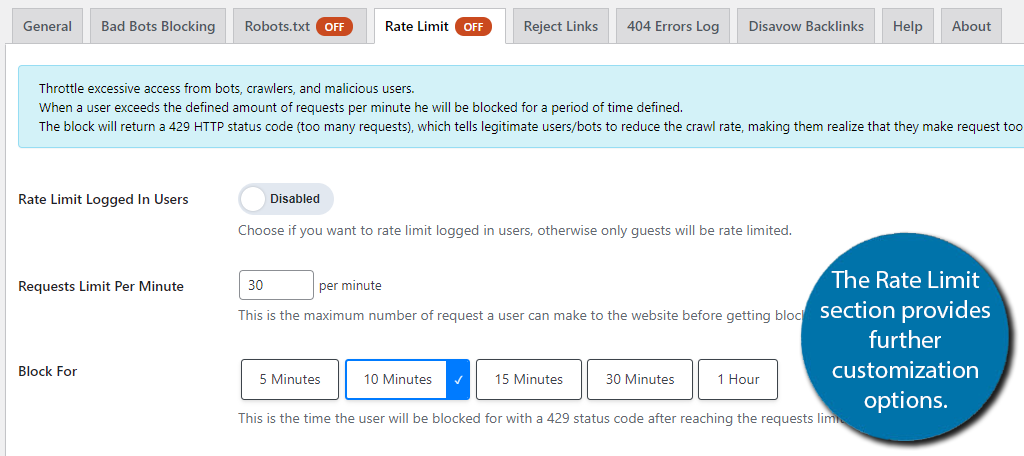Viewport: 1024px width, 456px height.
Task: Click the Requests Limit Per Minute label
Action: click(101, 286)
